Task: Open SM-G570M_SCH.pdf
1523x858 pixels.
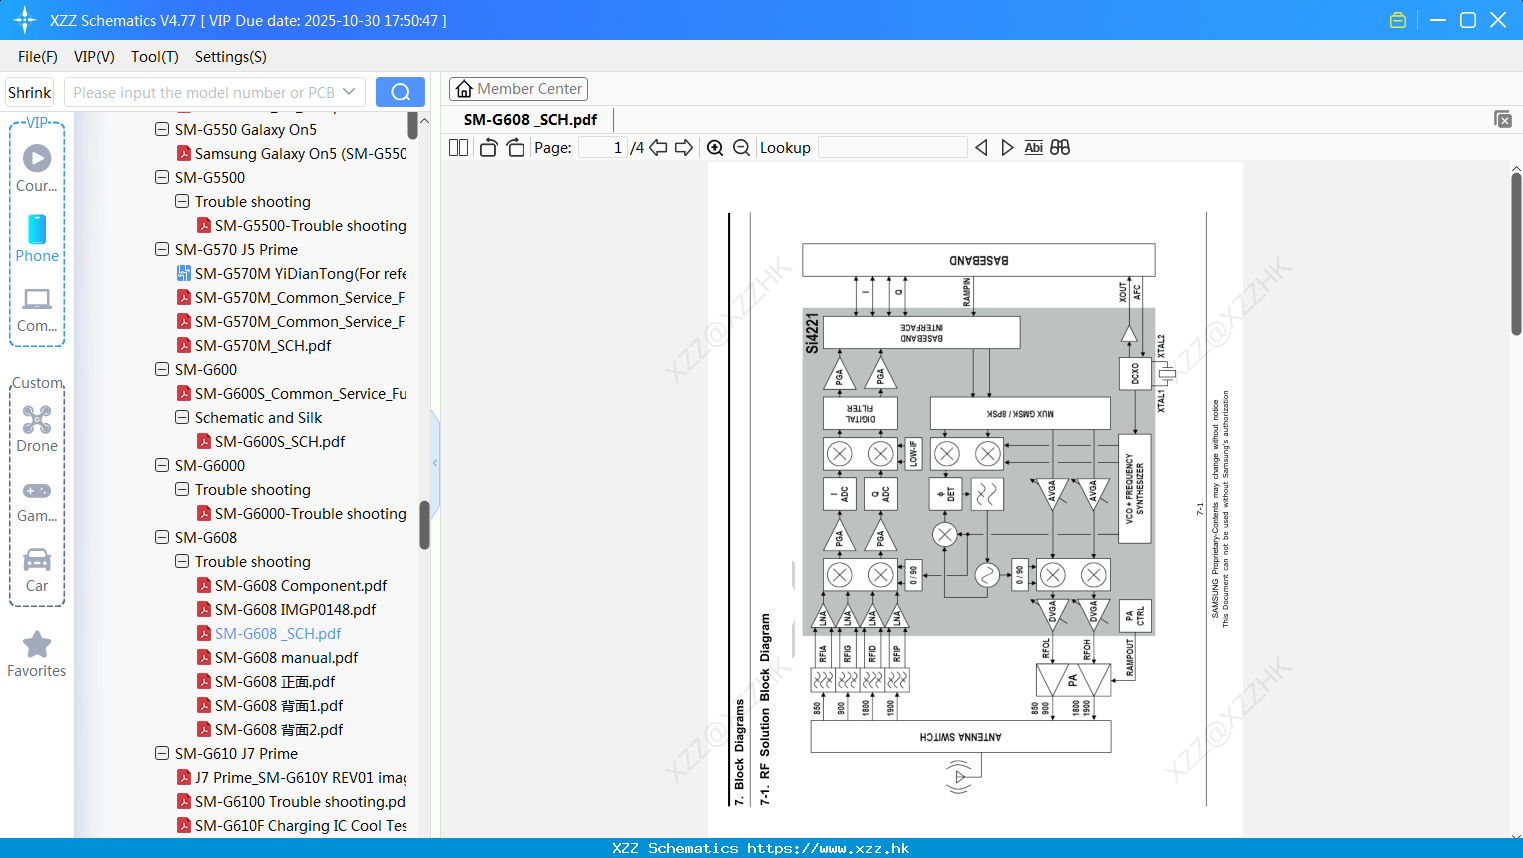Action: pyautogui.click(x=254, y=345)
